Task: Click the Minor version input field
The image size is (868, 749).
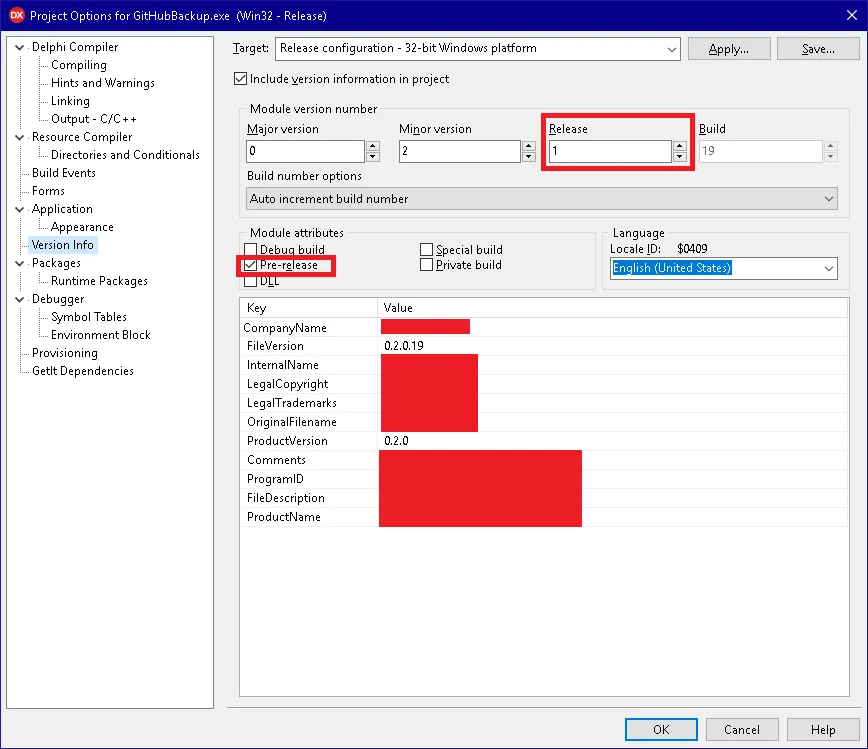Action: tap(459, 151)
